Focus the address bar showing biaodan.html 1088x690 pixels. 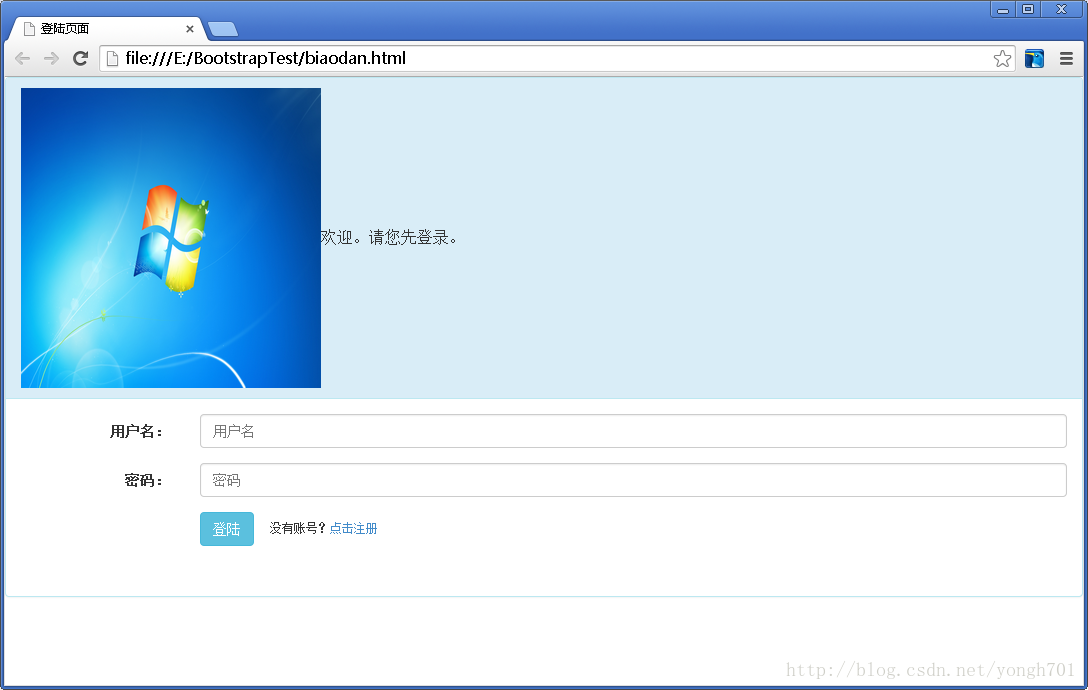pos(556,58)
